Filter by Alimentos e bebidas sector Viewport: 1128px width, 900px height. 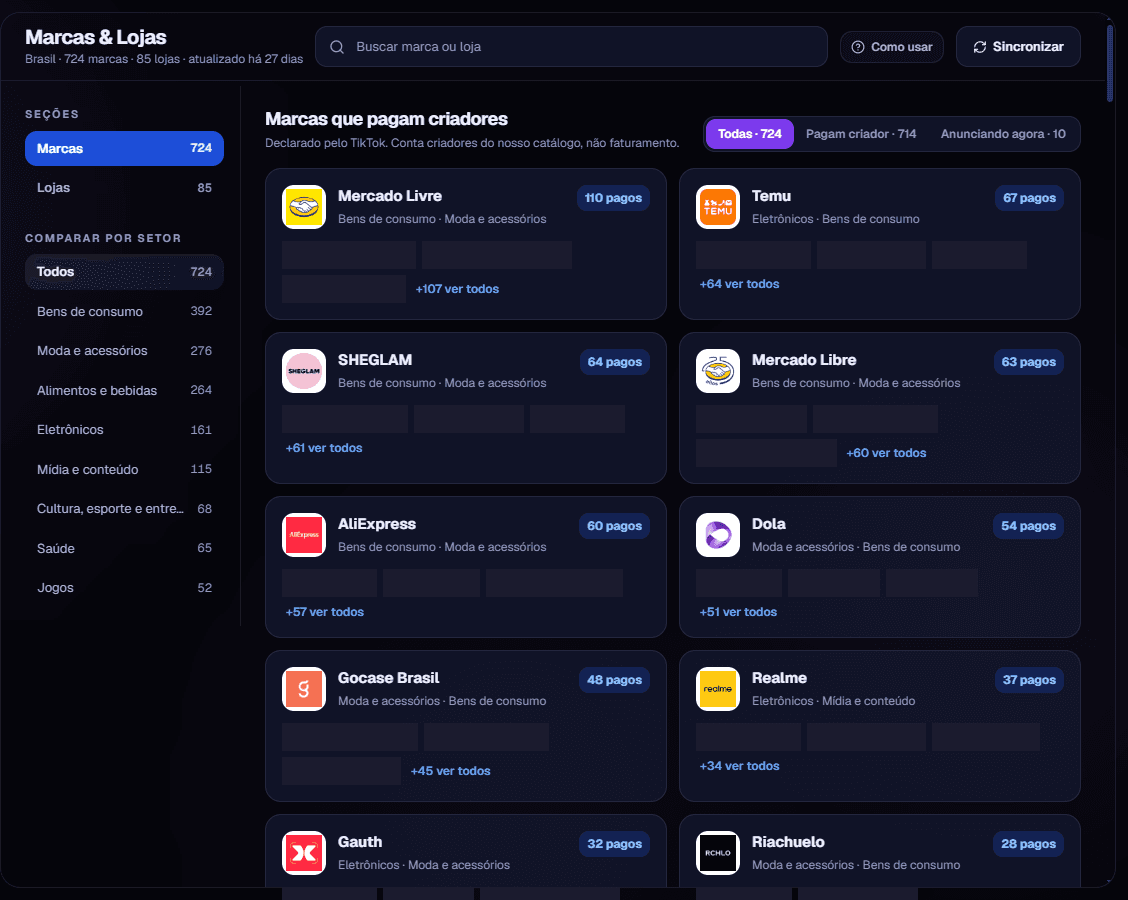coord(124,391)
